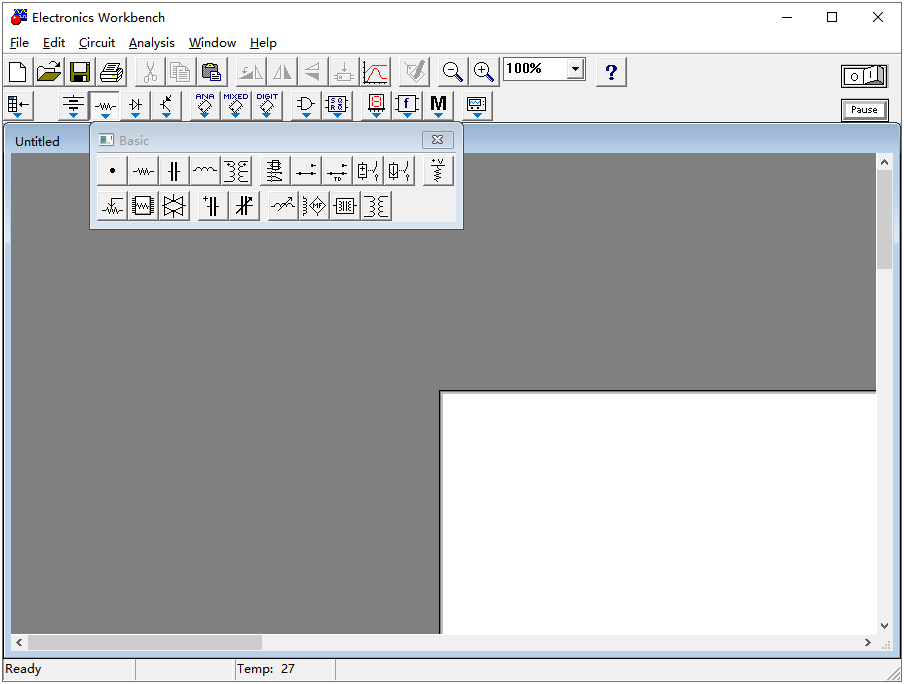Toggle the circuit activate power switch

point(863,76)
